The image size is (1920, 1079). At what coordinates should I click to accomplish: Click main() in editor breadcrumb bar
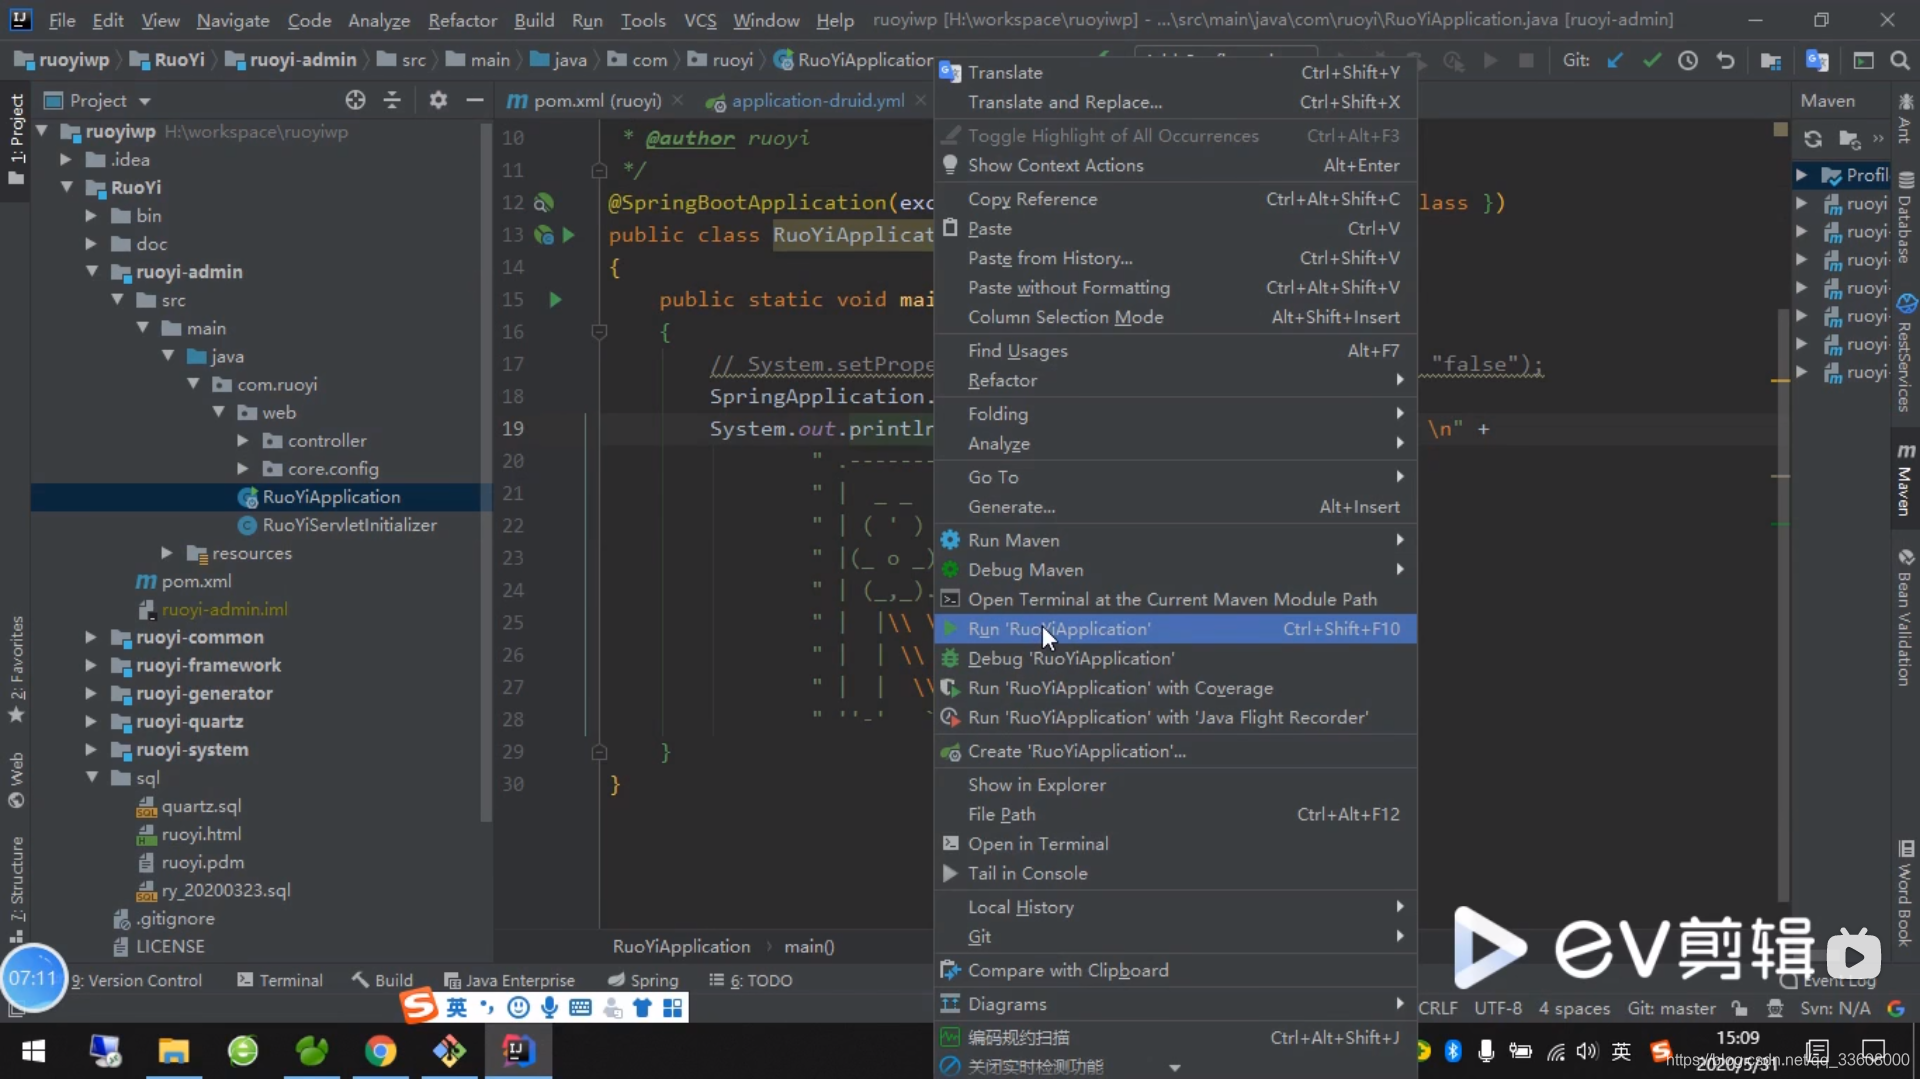click(809, 946)
